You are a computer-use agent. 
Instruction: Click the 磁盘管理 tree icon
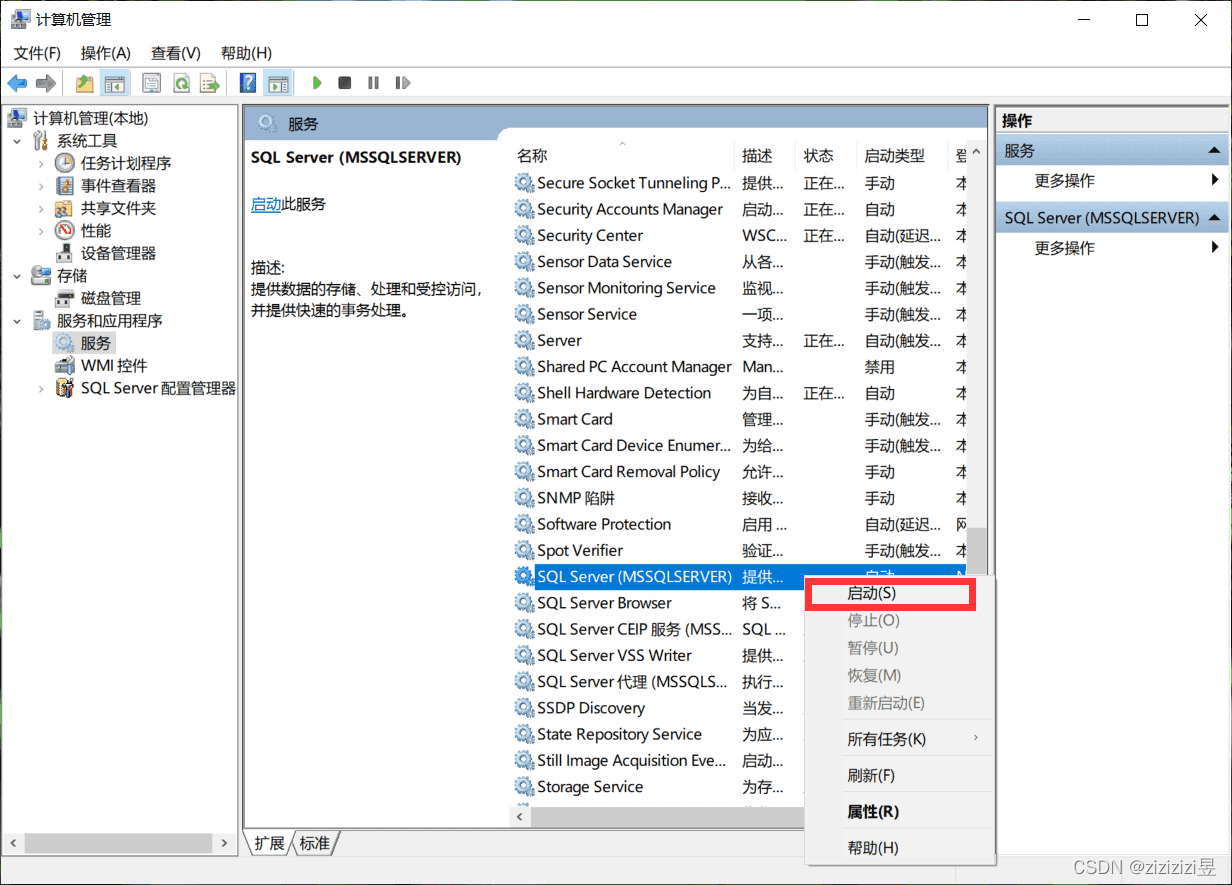(x=64, y=298)
